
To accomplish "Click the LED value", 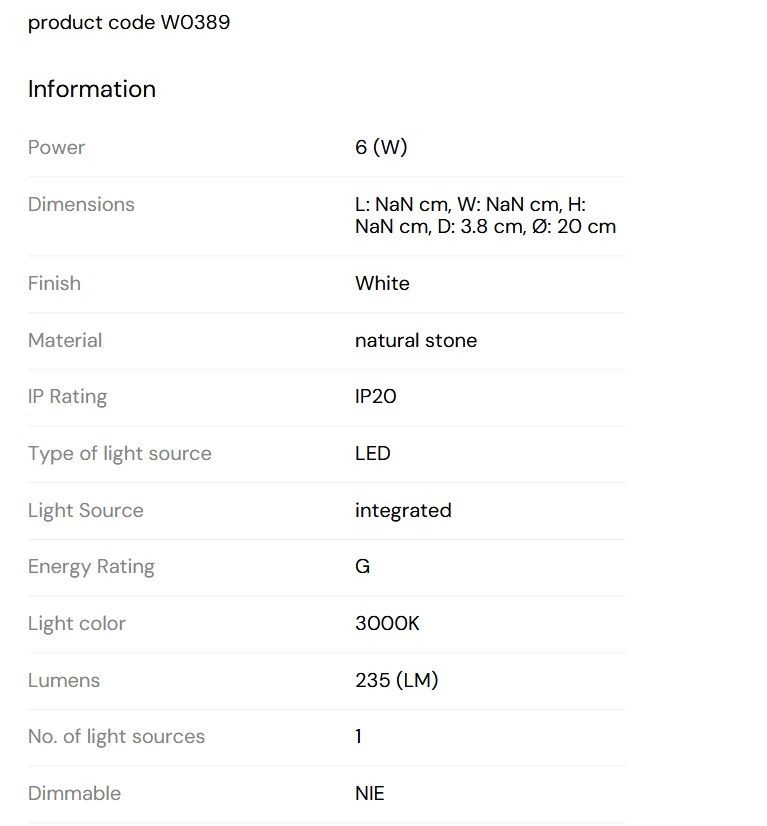I will (372, 453).
